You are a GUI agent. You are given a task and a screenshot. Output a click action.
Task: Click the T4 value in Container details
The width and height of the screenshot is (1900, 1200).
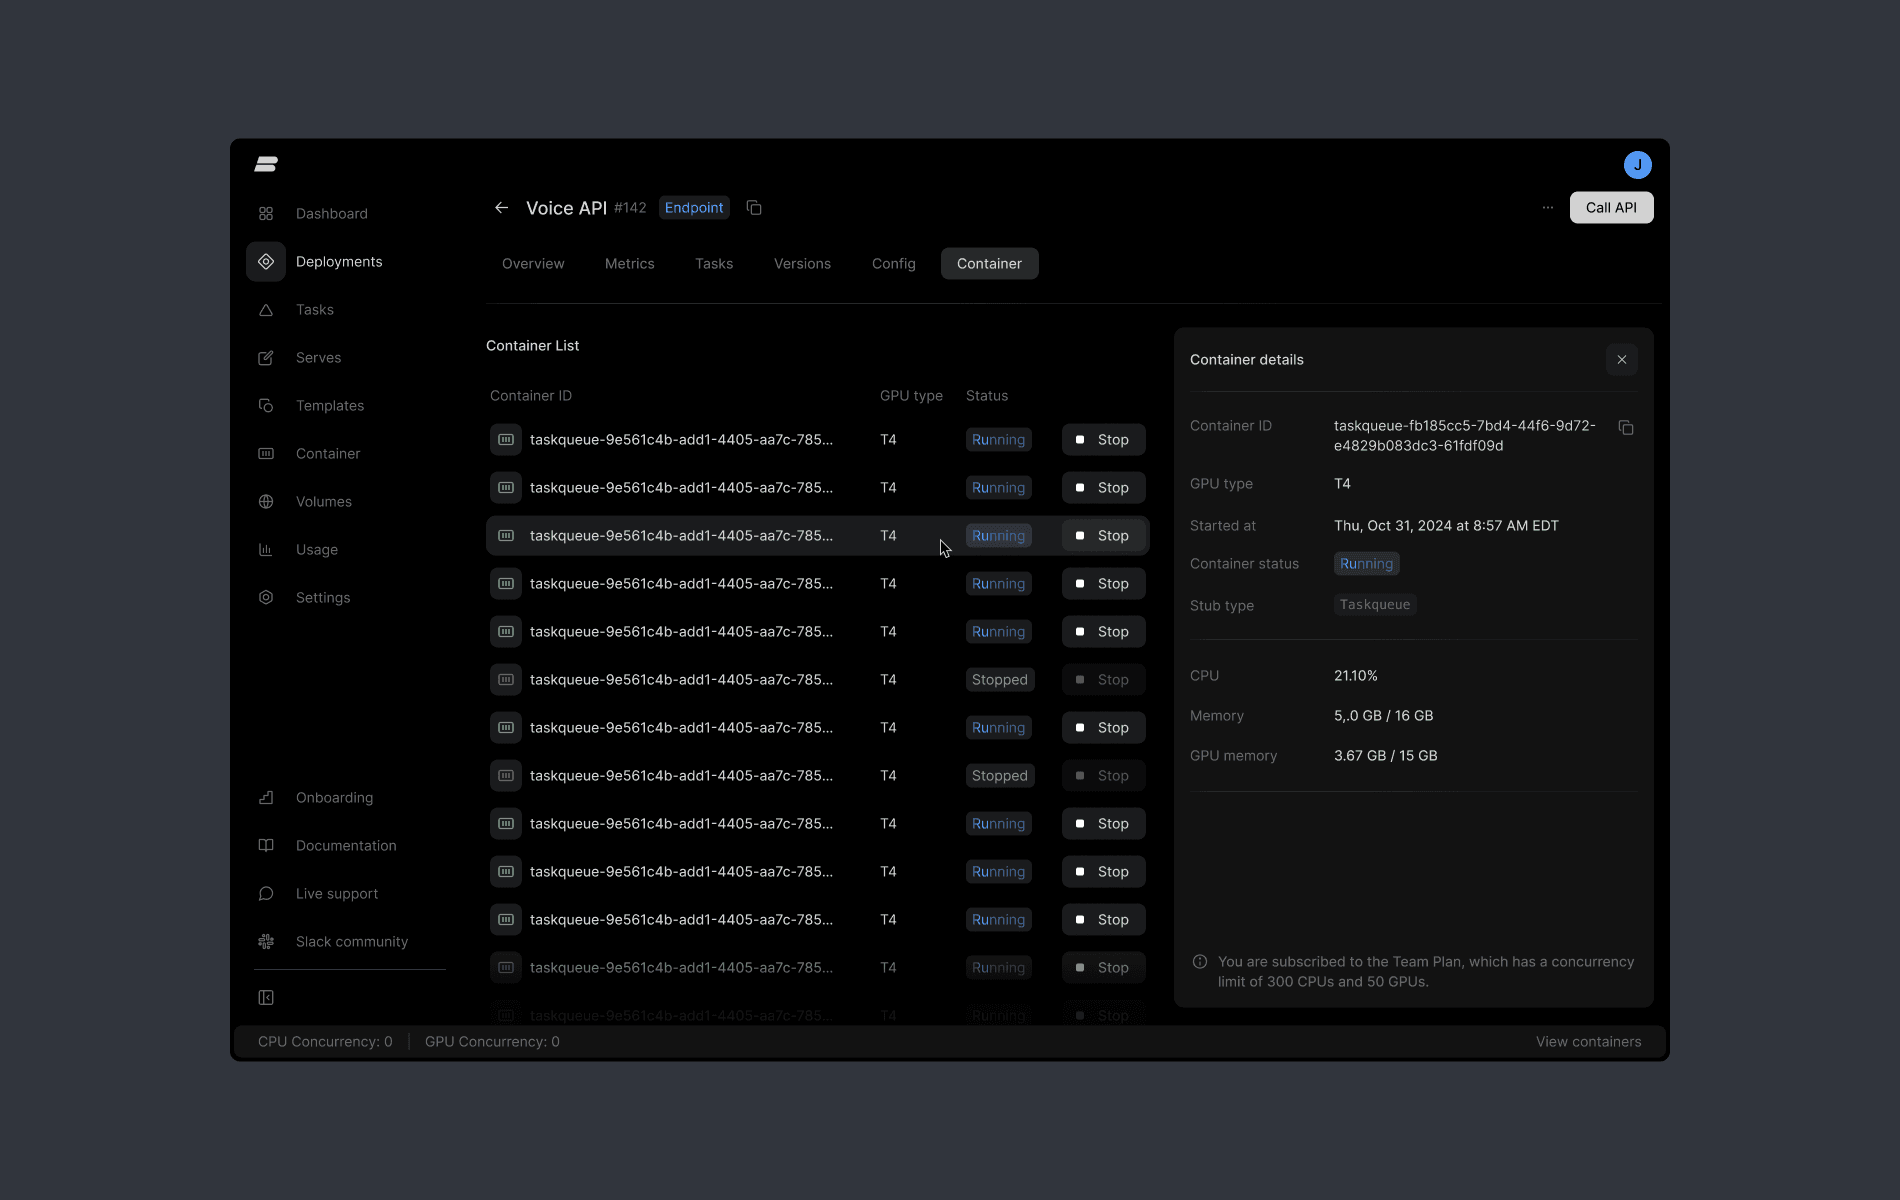pyautogui.click(x=1342, y=484)
